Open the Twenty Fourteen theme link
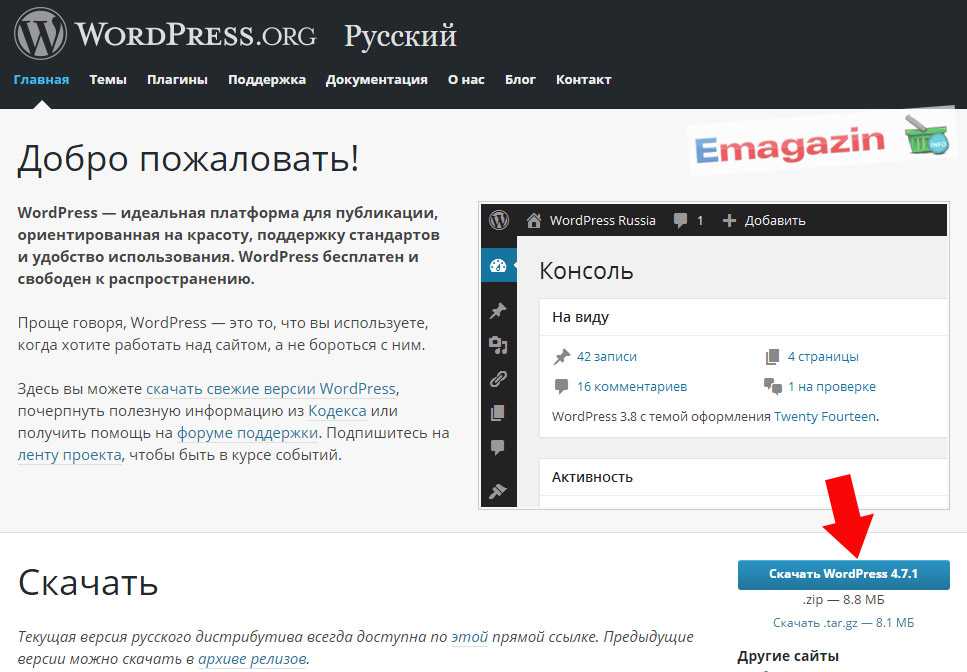The image size is (967, 672). (825, 416)
